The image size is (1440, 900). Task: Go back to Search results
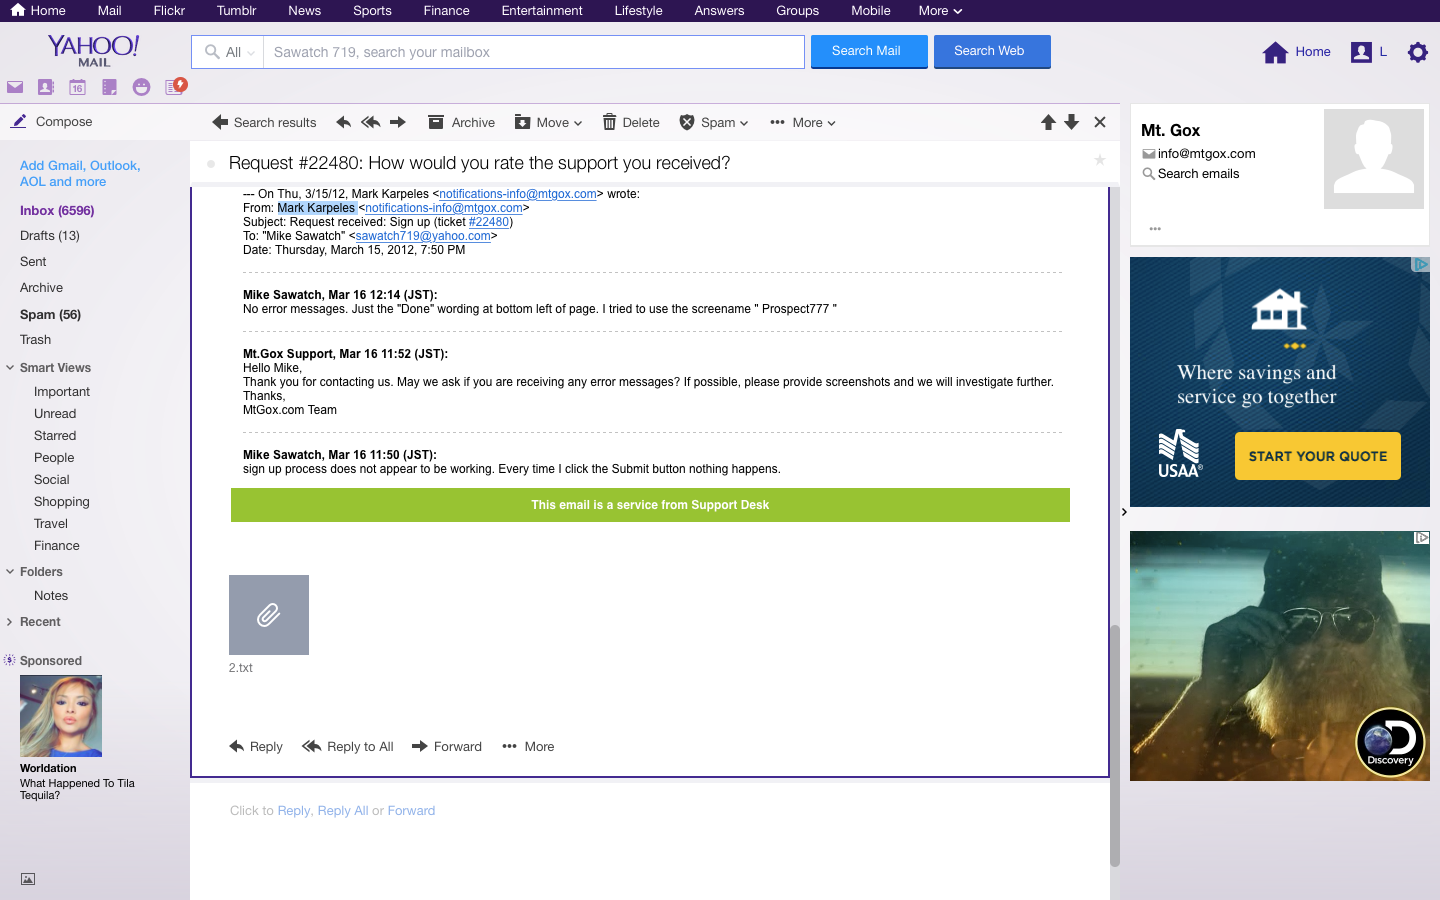tap(264, 122)
